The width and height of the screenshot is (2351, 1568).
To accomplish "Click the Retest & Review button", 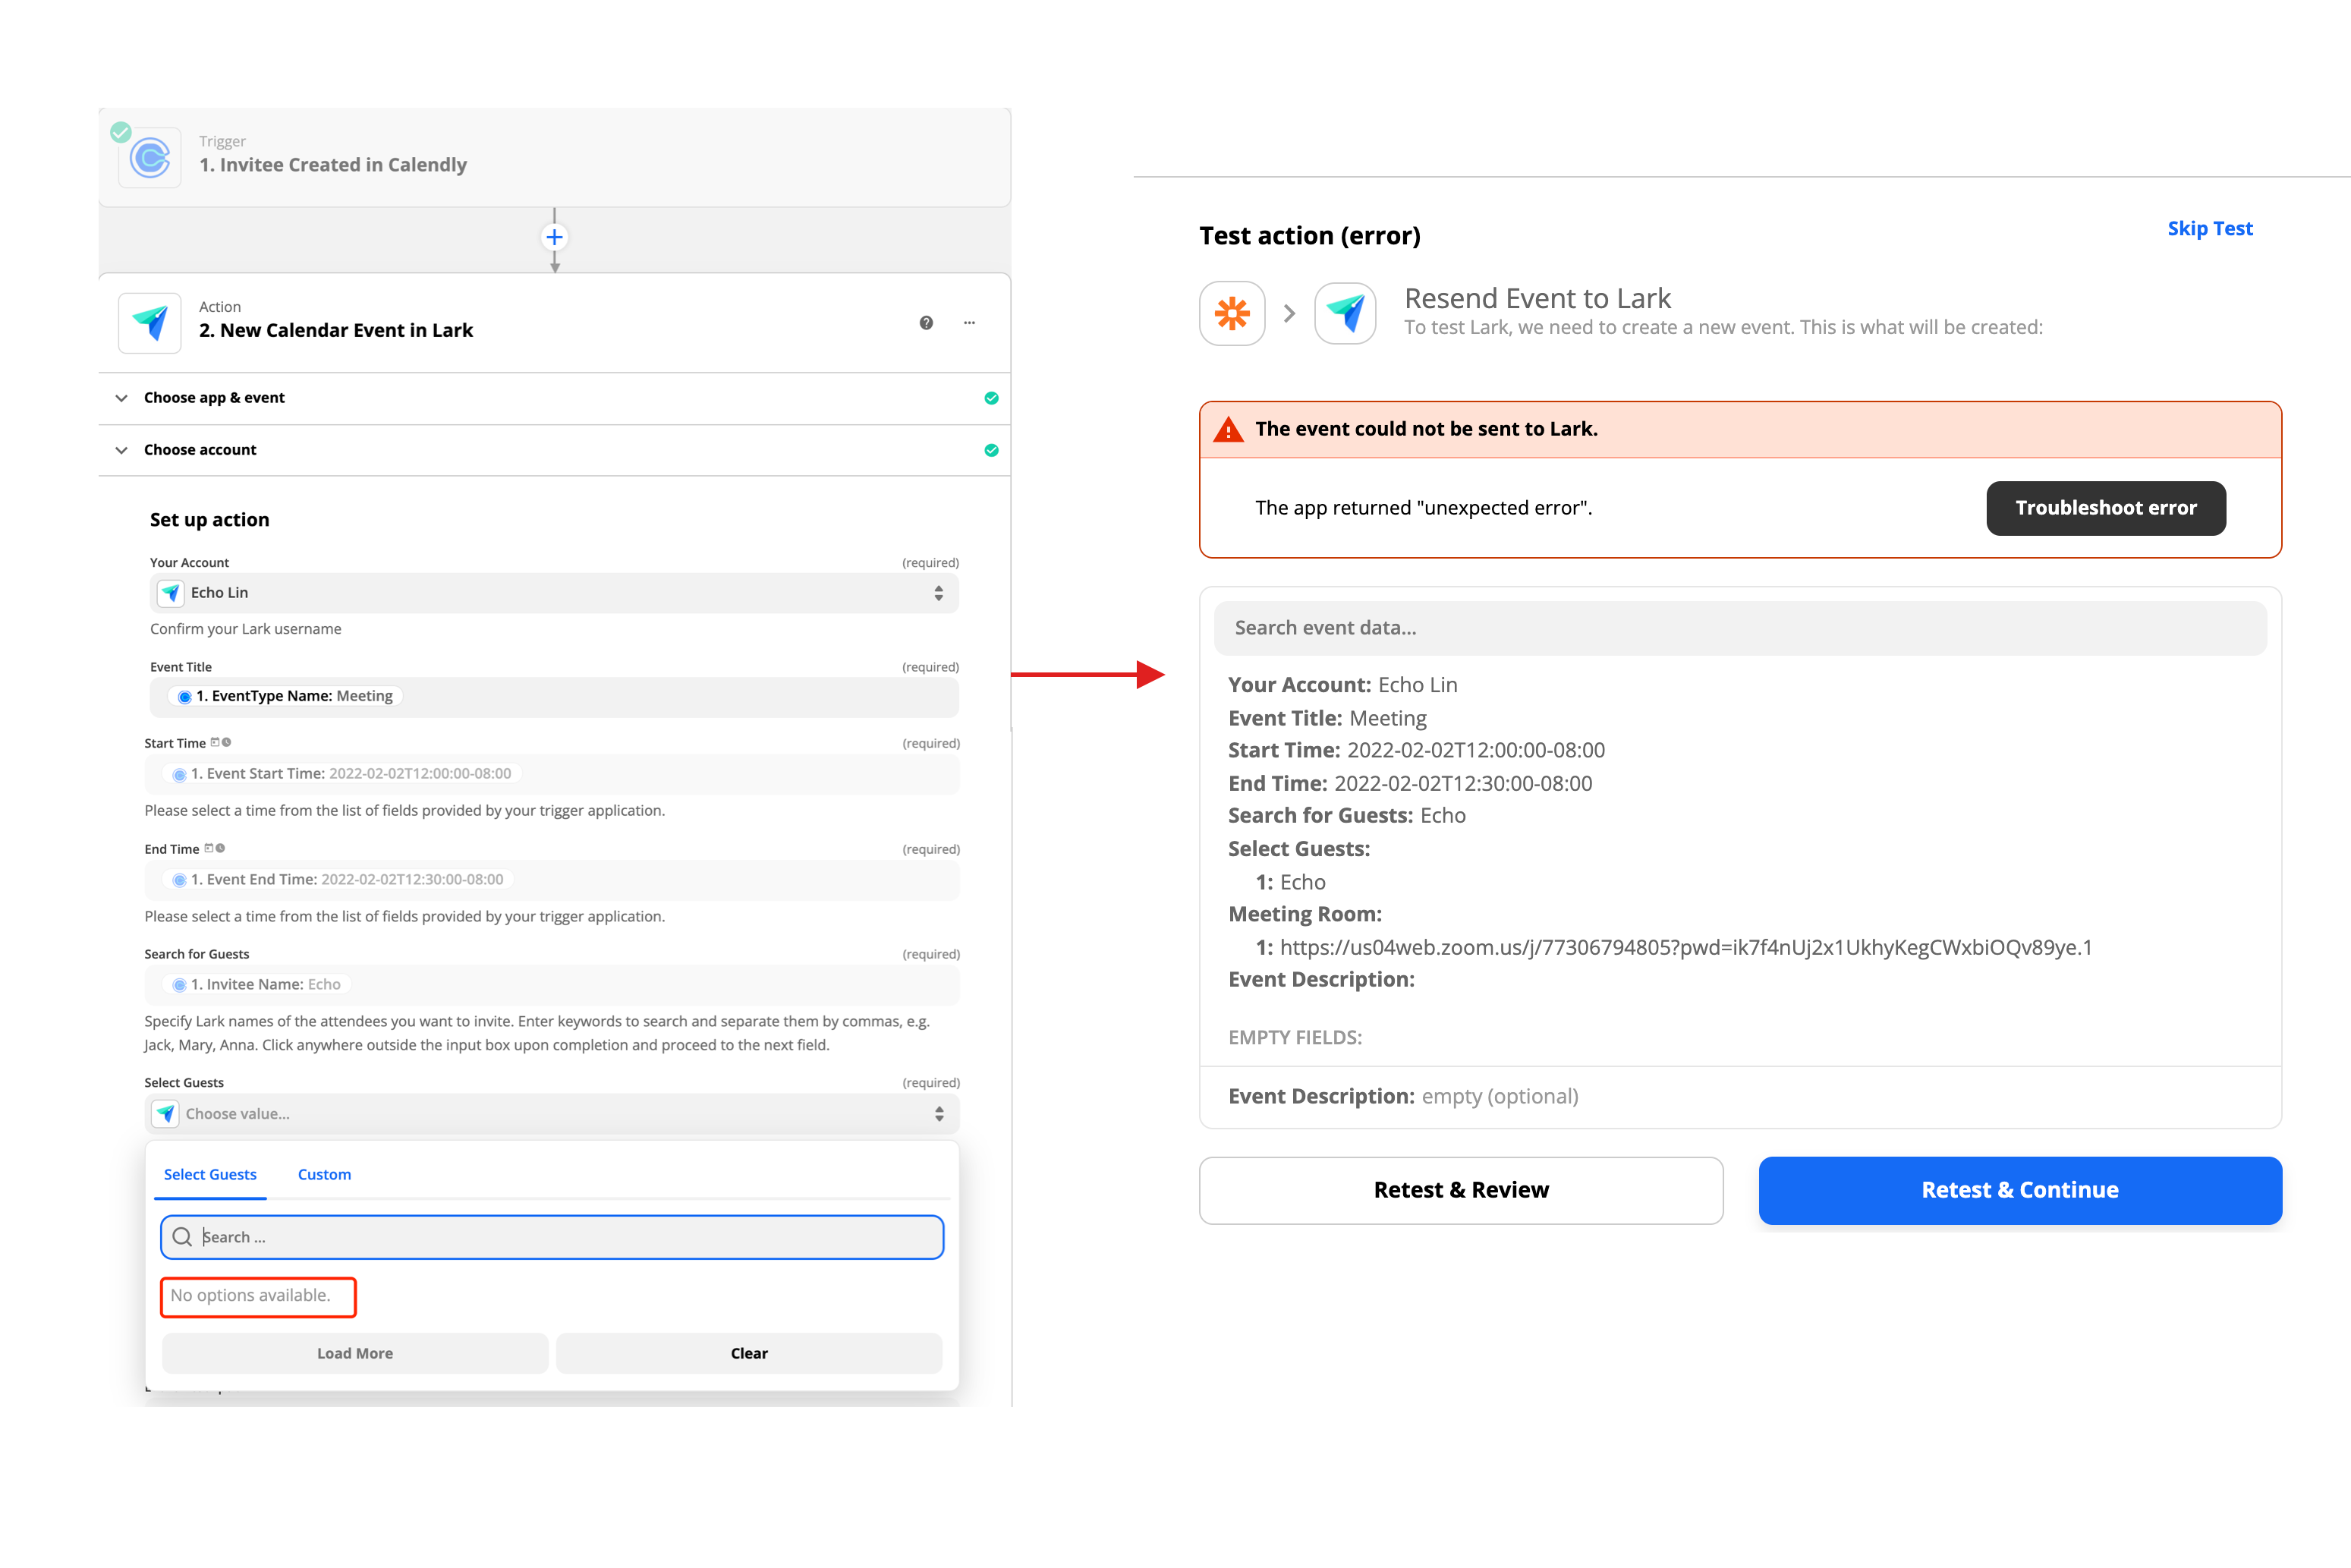I will click(1461, 1190).
